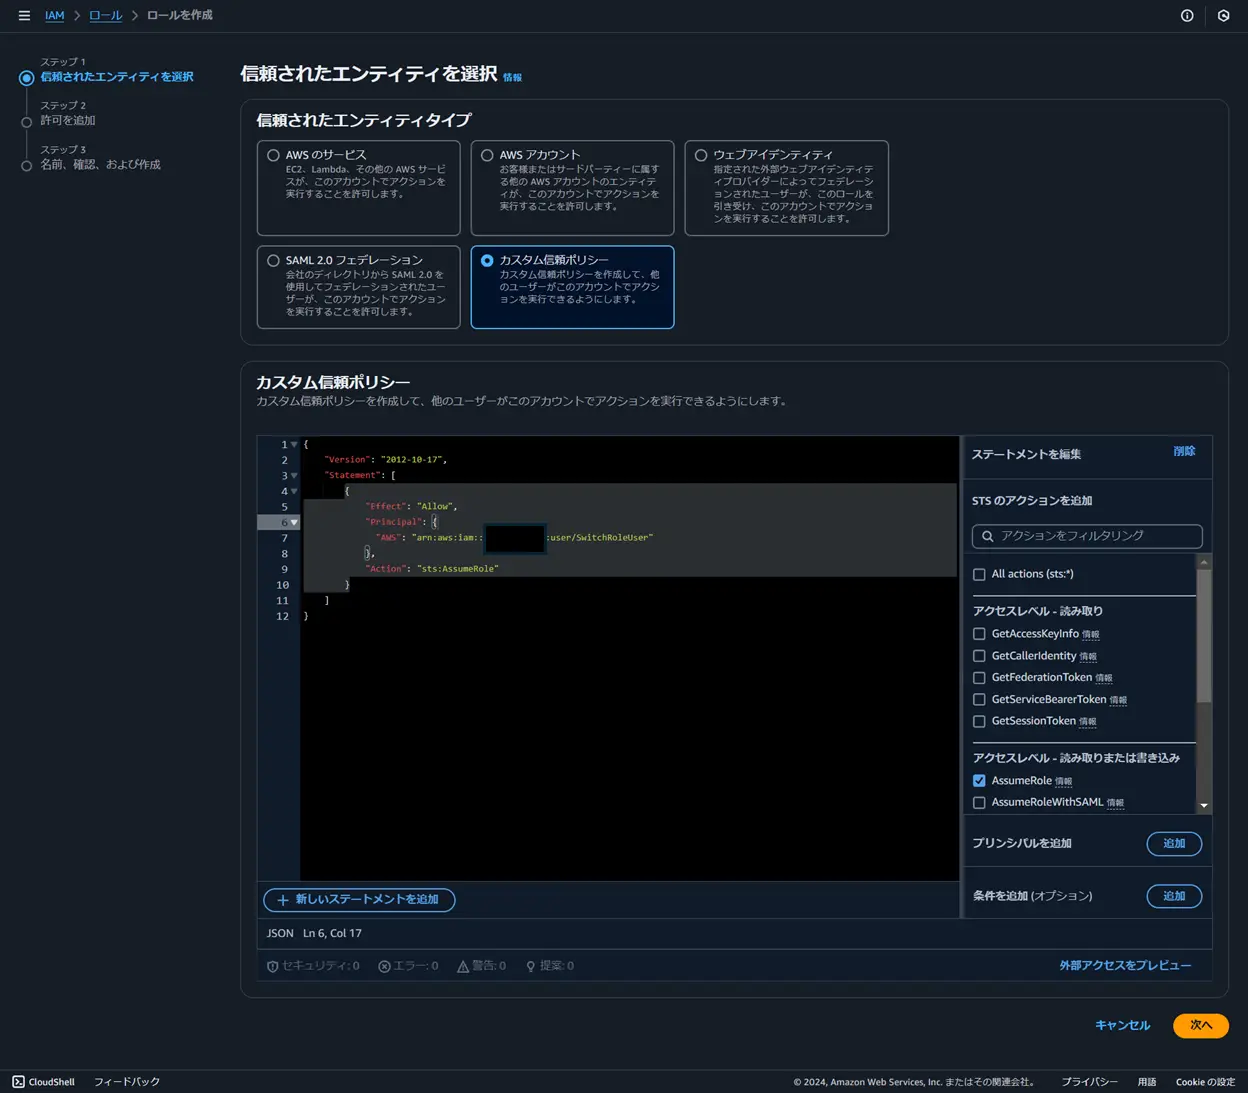
Task: Click step 1 信頼されたエンティティを選択
Action: tap(117, 77)
